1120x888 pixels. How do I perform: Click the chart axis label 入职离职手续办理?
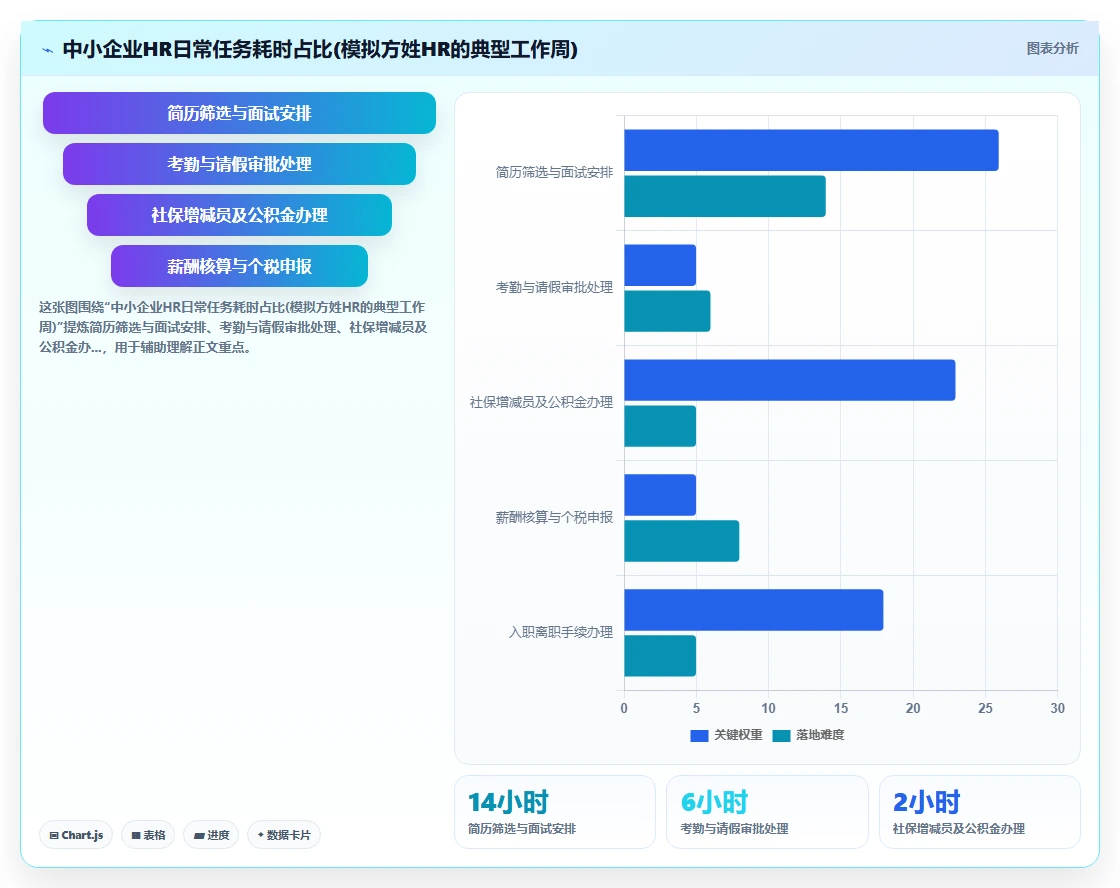pyautogui.click(x=561, y=632)
